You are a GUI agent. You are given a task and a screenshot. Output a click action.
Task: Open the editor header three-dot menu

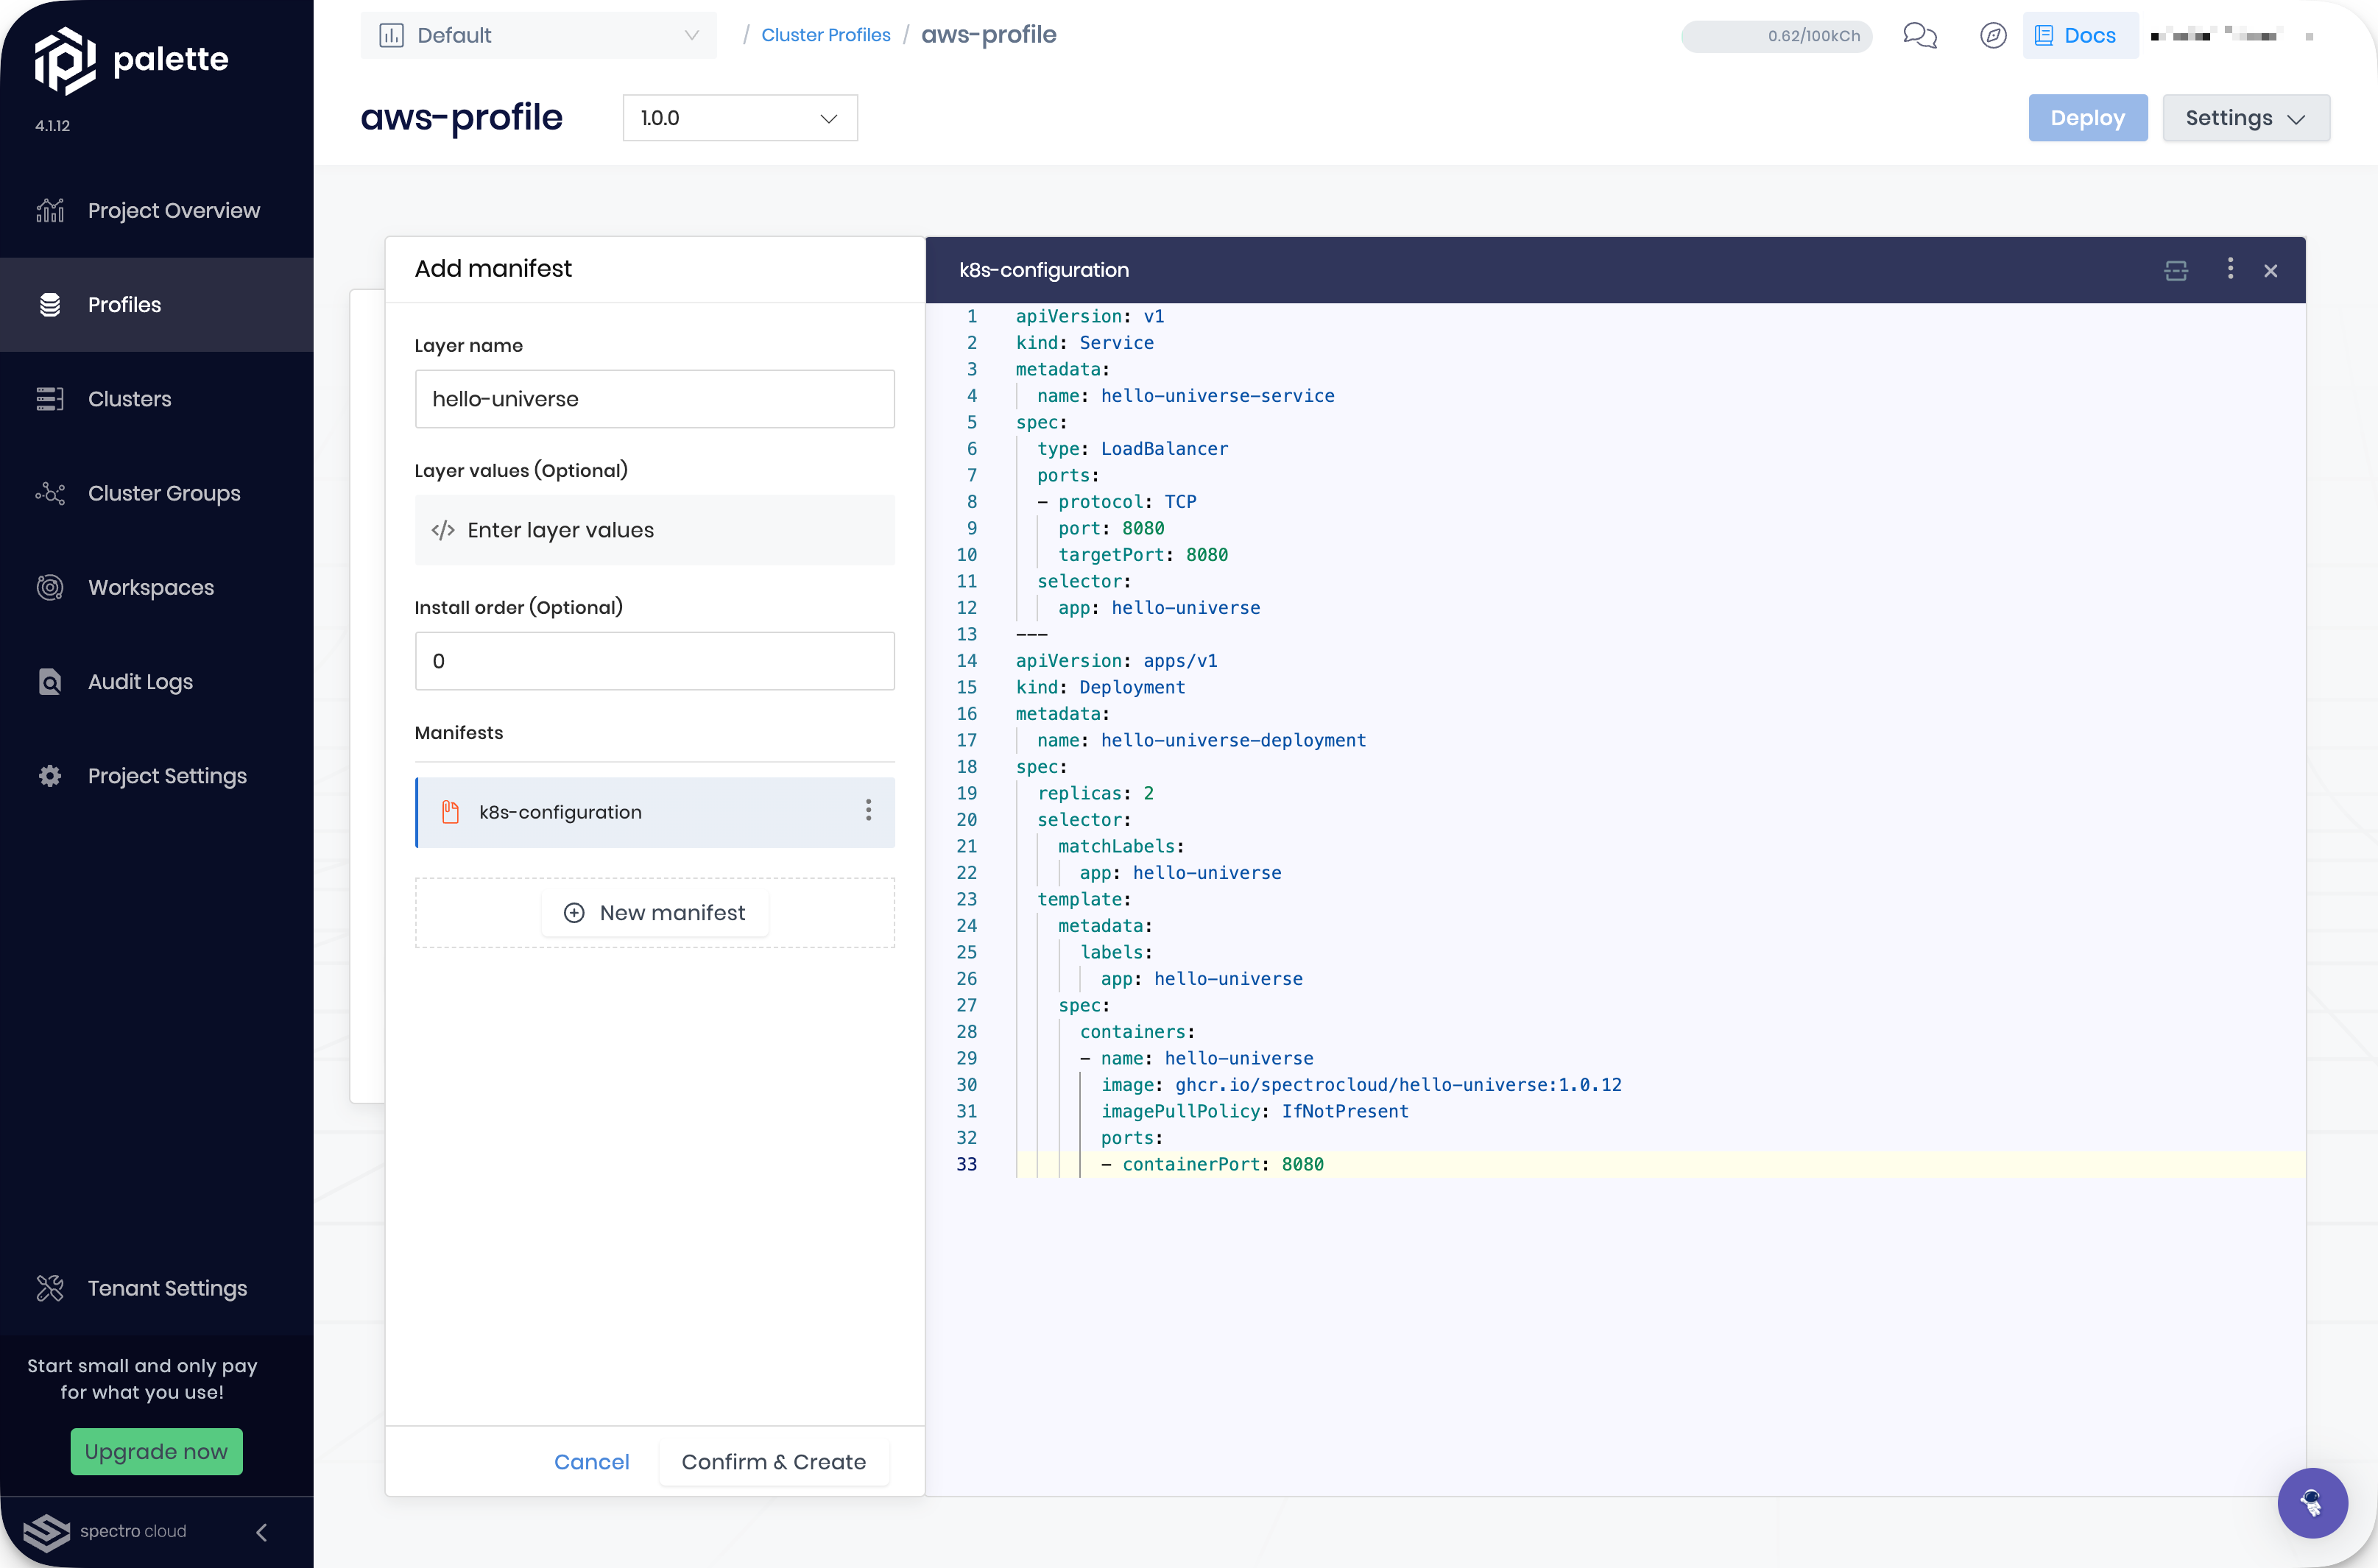point(2230,268)
